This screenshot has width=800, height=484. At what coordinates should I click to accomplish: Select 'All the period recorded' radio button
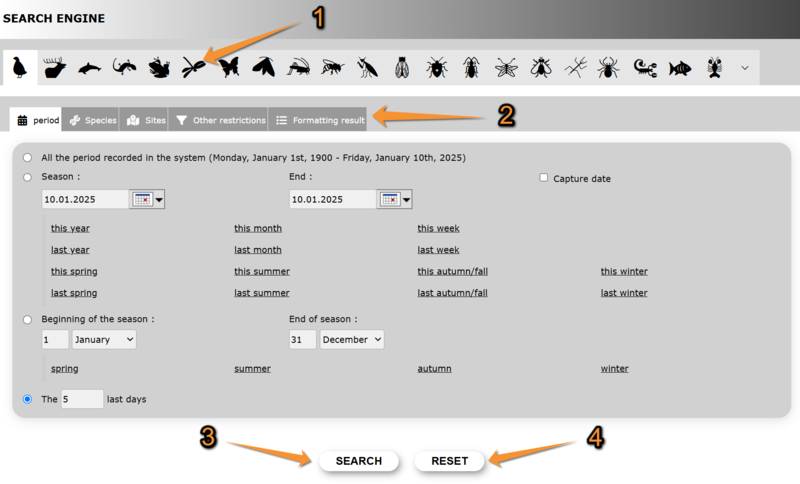[28, 158]
